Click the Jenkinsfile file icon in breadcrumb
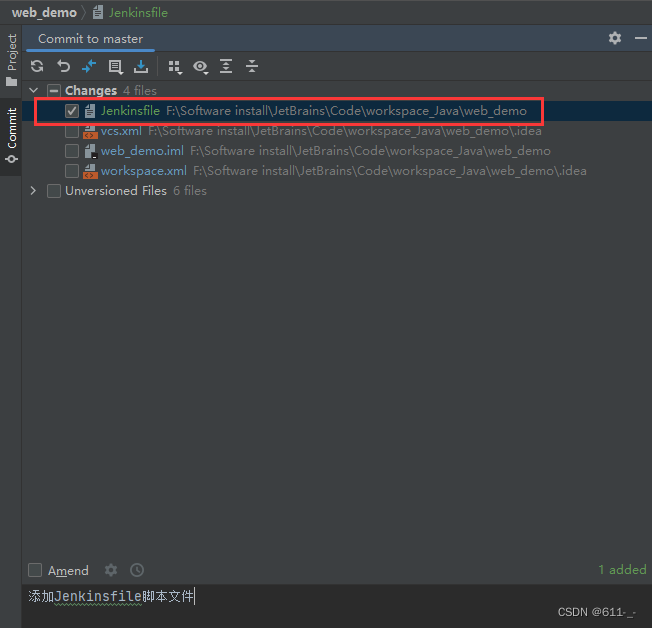652x628 pixels. point(98,12)
